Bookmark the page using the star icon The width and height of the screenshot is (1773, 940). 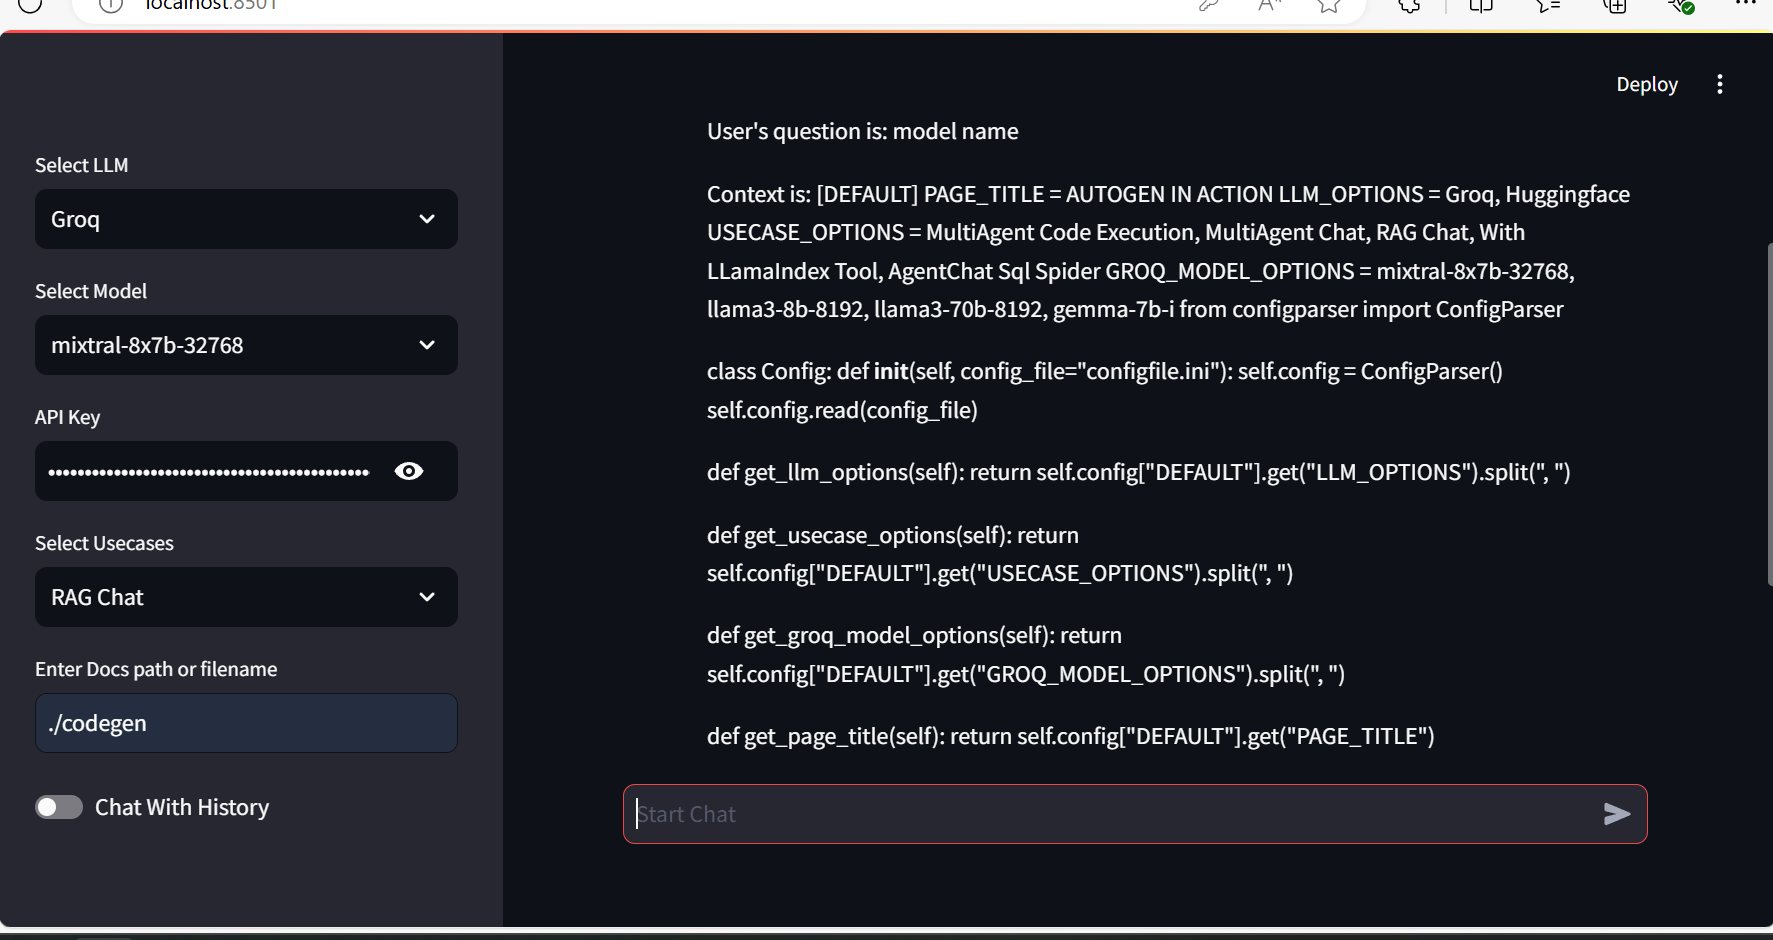(x=1329, y=5)
